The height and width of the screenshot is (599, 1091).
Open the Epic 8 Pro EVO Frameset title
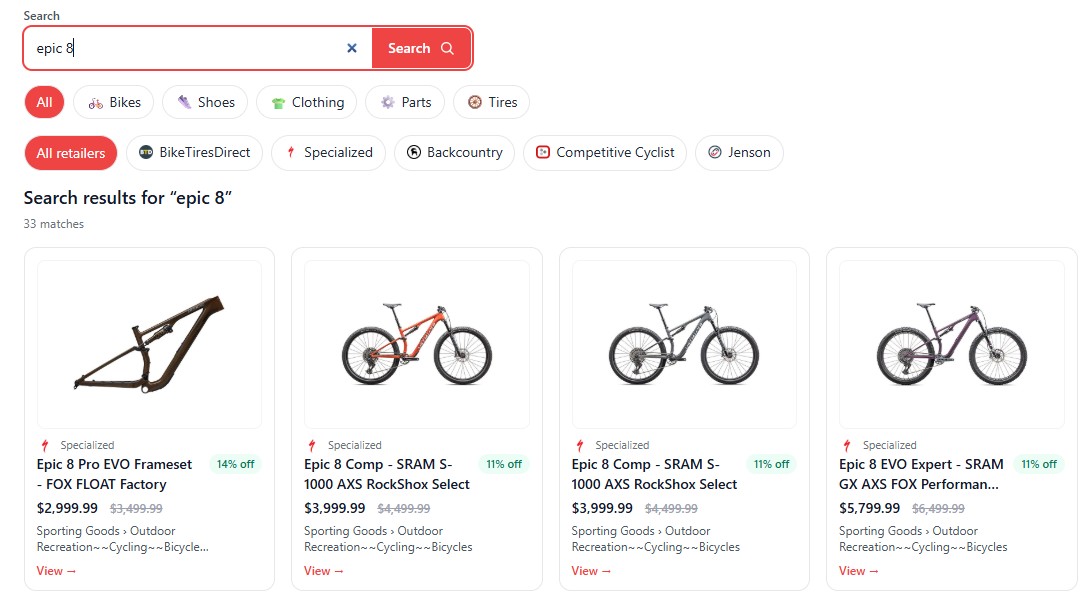pyautogui.click(x=115, y=474)
